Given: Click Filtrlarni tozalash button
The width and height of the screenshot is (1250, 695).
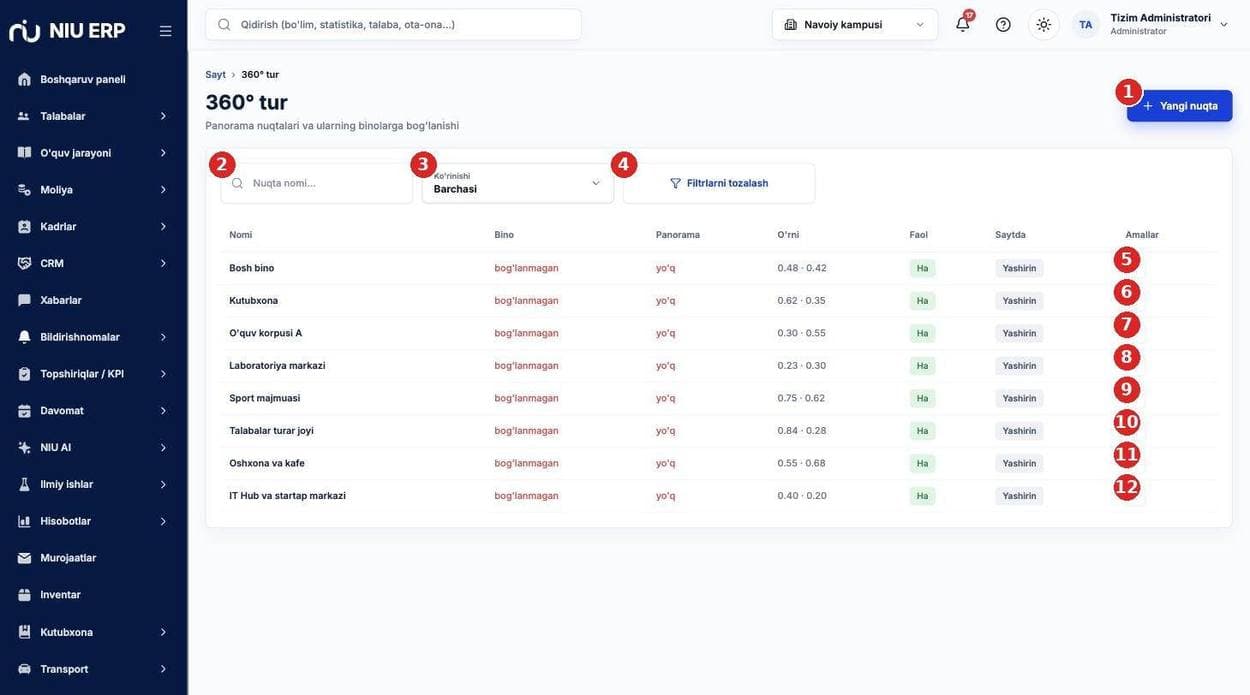Looking at the screenshot, I should pyautogui.click(x=719, y=183).
